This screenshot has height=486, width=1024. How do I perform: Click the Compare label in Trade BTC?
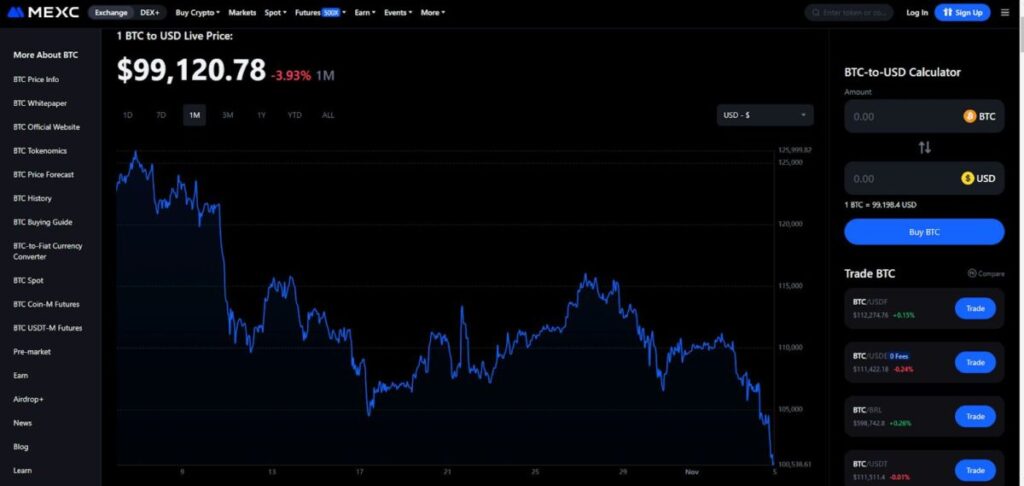tap(991, 274)
